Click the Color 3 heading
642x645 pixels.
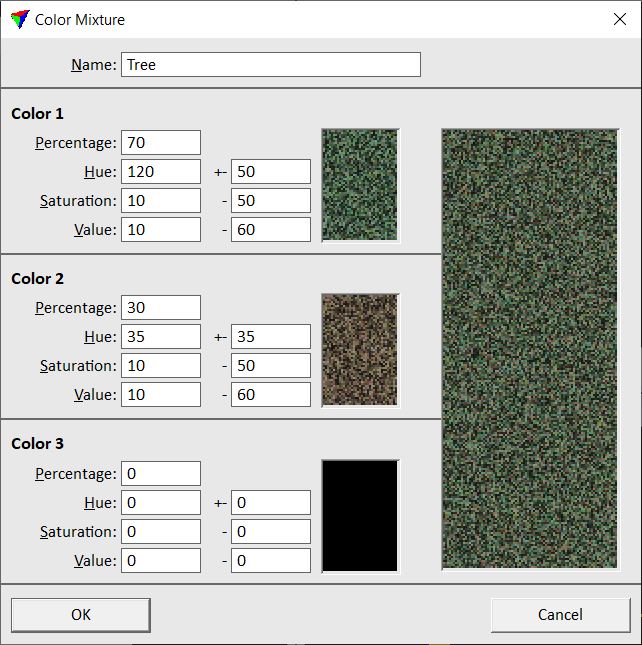37,444
